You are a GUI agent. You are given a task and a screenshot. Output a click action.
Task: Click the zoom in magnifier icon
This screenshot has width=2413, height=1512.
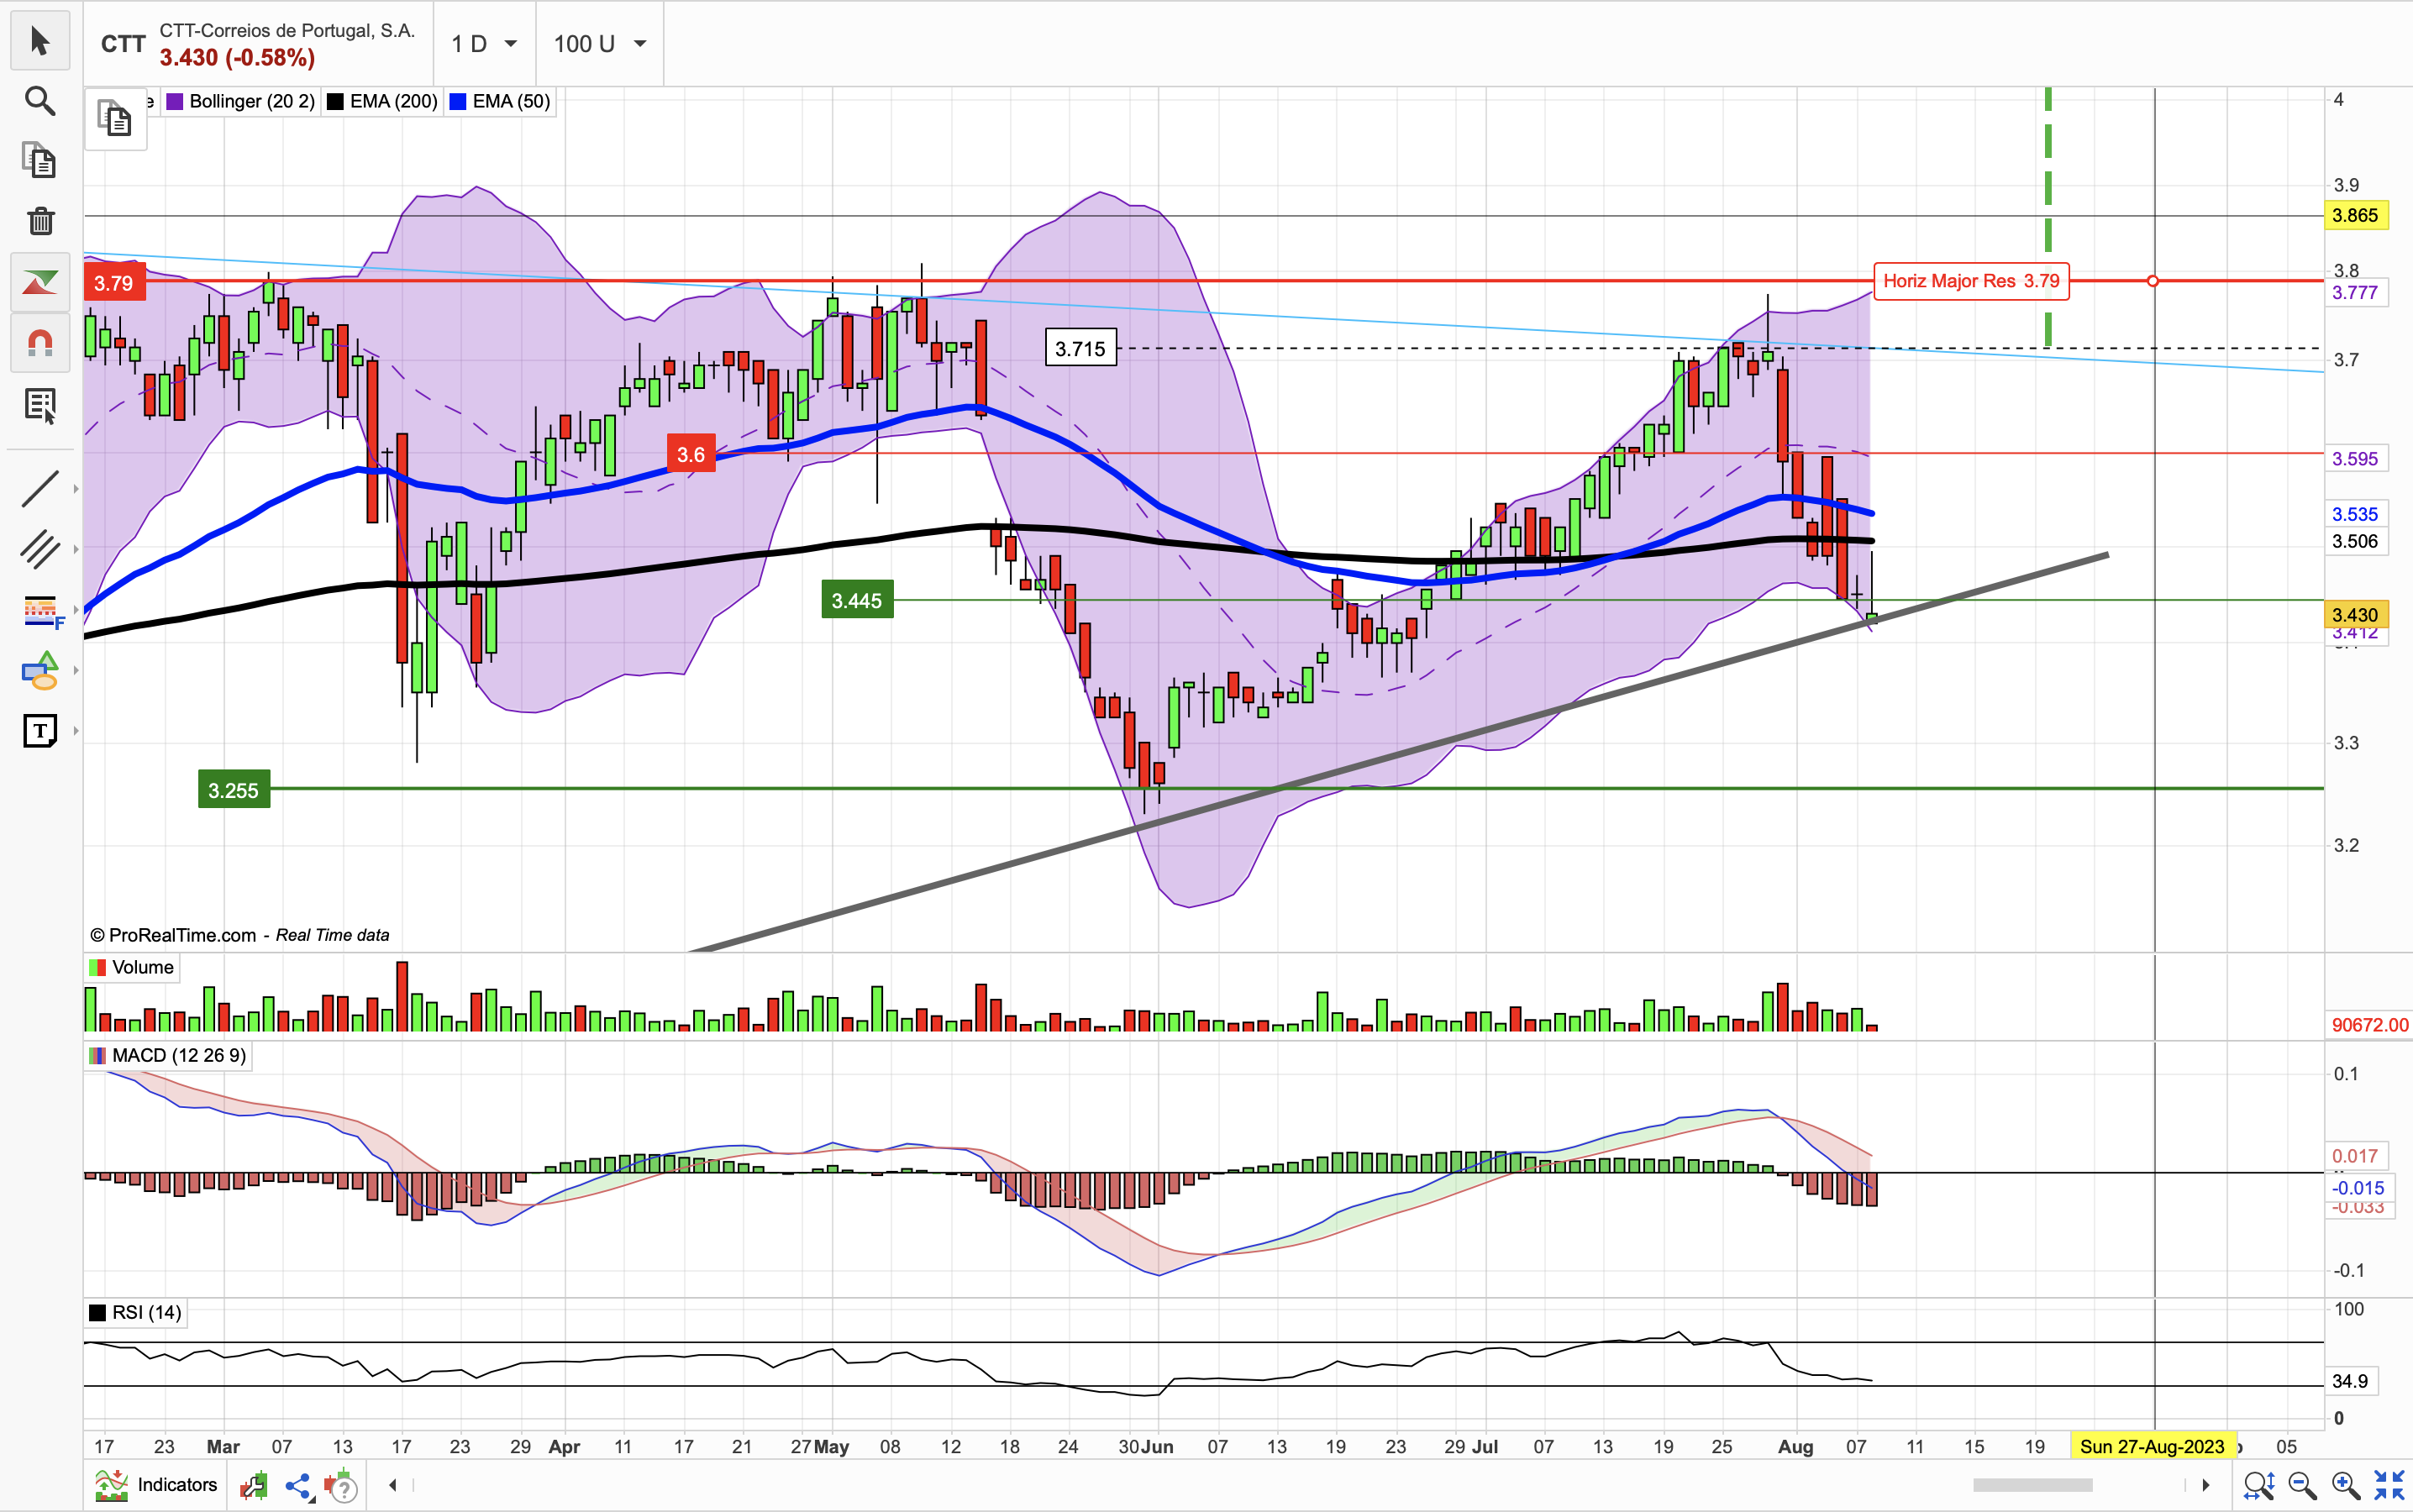coord(2345,1485)
